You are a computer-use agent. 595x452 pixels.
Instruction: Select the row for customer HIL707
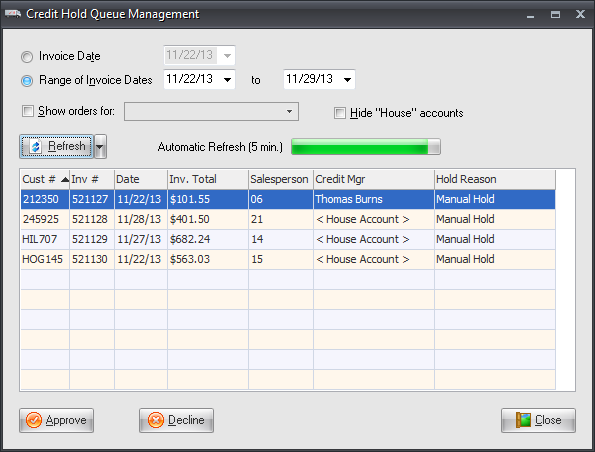tap(288, 239)
